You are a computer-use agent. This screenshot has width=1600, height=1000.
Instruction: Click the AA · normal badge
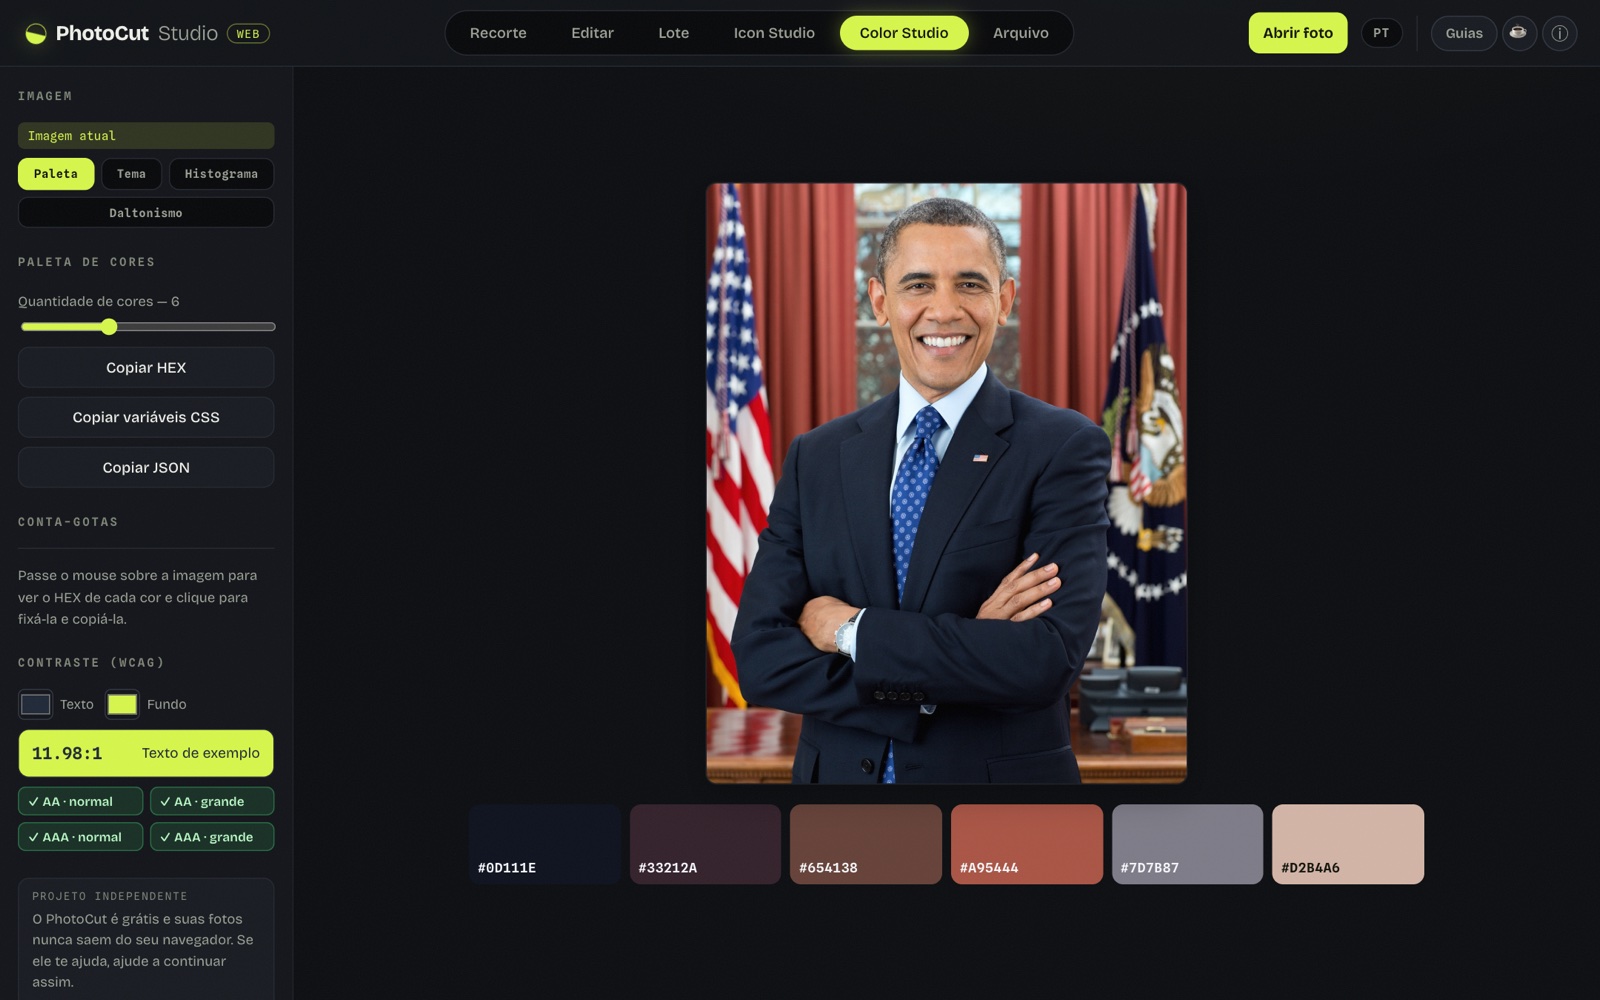point(80,801)
